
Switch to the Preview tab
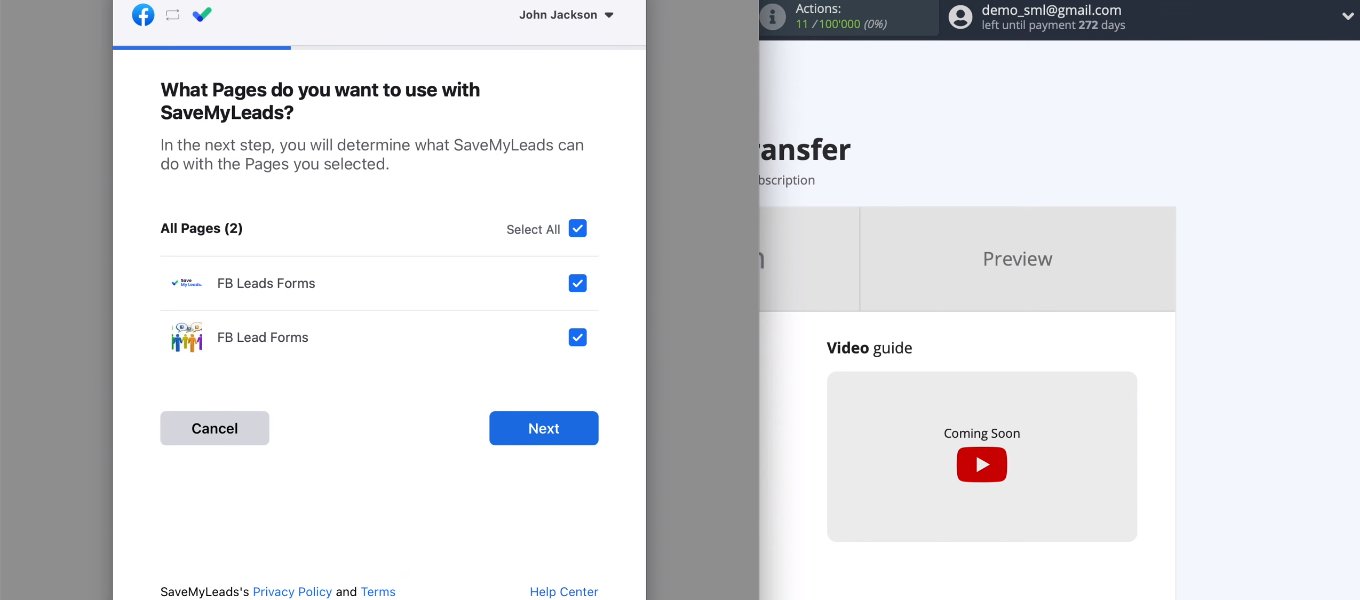(x=1017, y=259)
